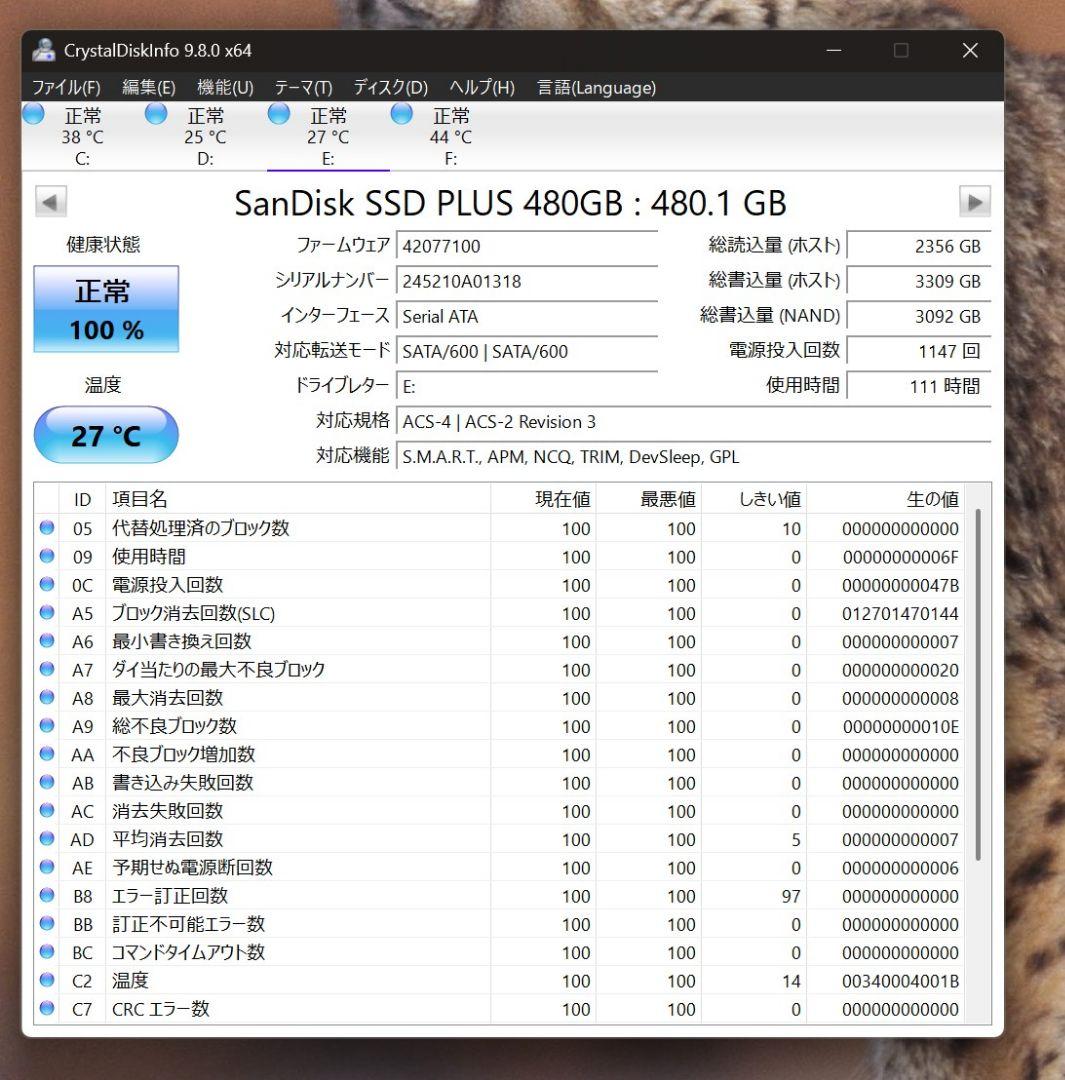
Task: Click status dot of attribute AE row
Action: click(47, 866)
